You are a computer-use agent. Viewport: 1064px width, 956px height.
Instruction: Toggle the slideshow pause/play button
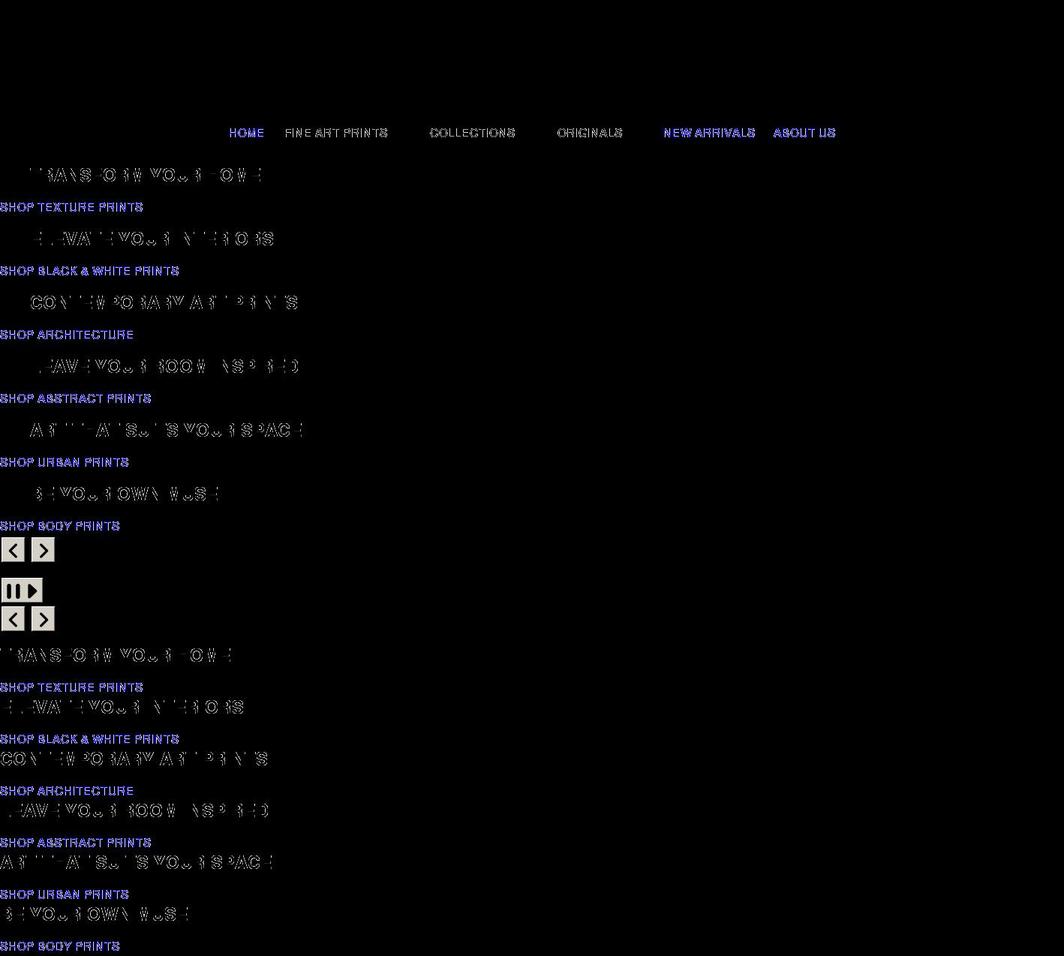[22, 591]
